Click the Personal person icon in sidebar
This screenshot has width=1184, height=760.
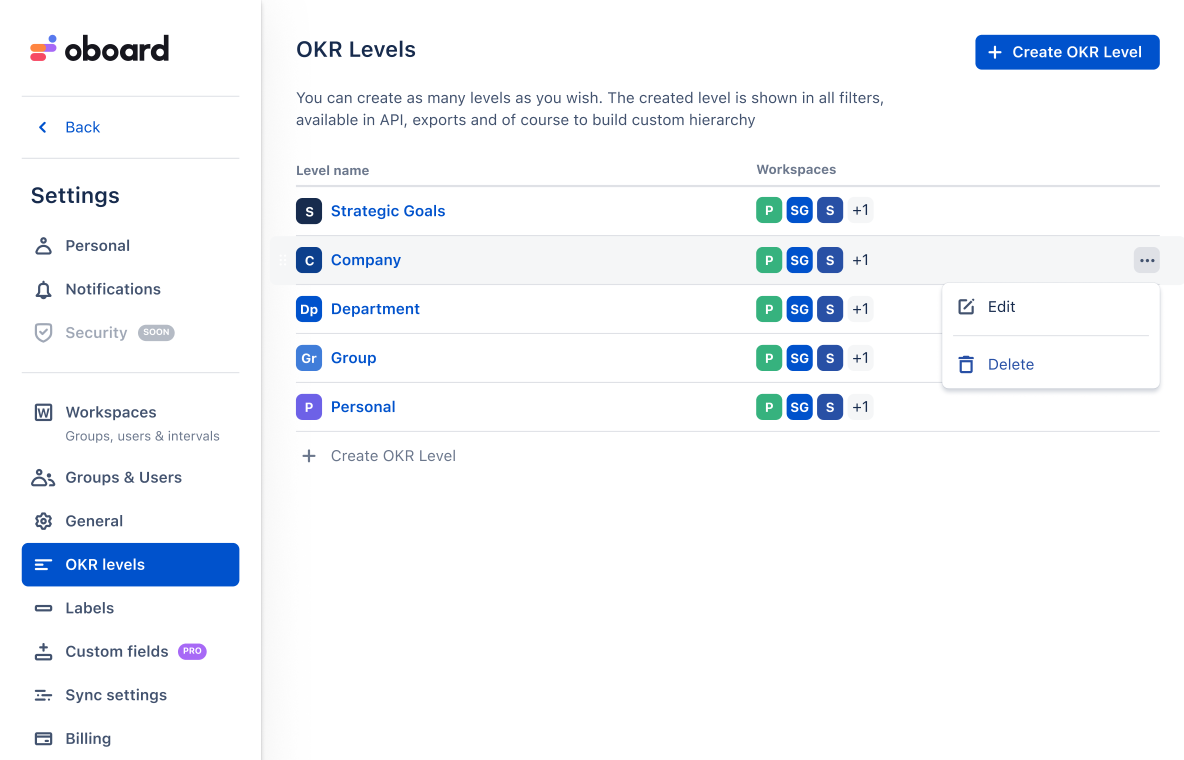pyautogui.click(x=44, y=246)
